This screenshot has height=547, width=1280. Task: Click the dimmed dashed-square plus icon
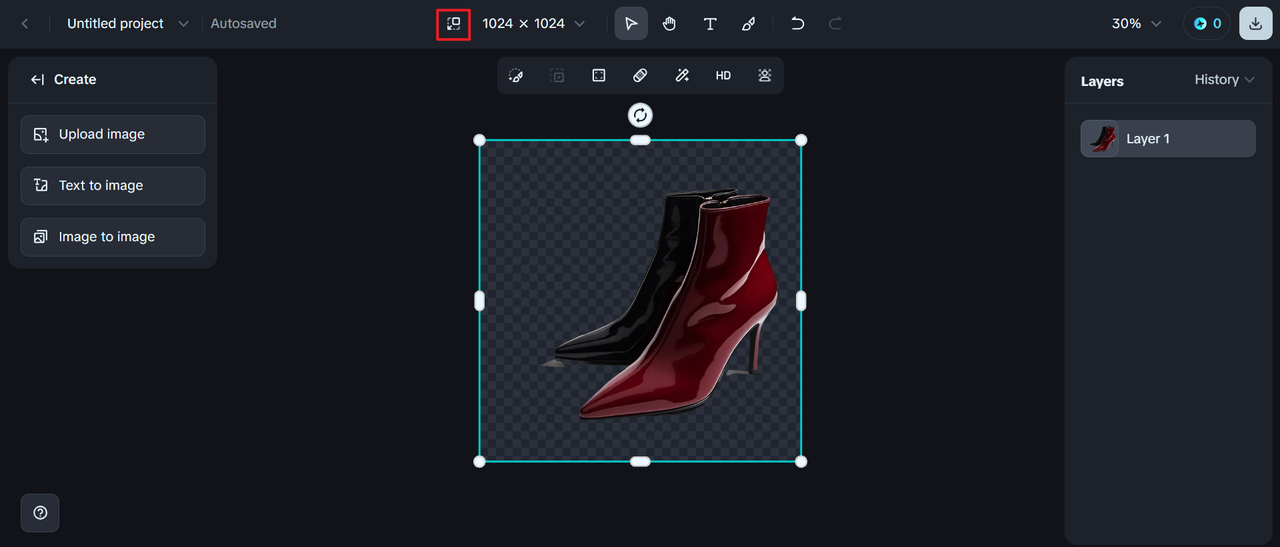(557, 76)
